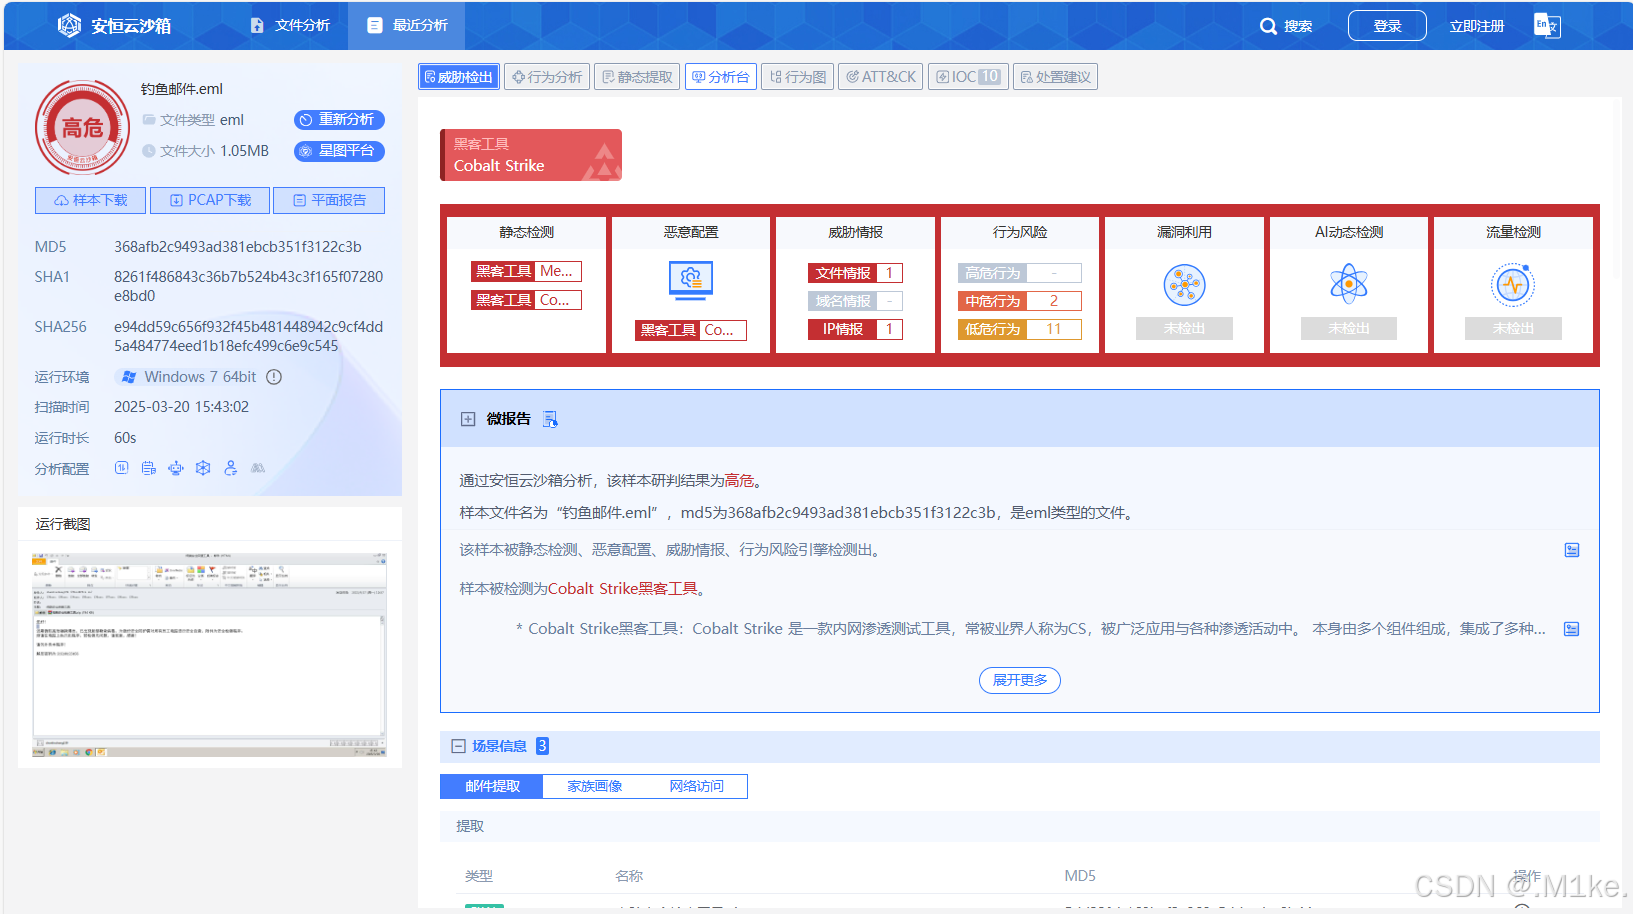Click the 搜索 magnifier icon
Screen dimensions: 1633x914
coord(1268,26)
